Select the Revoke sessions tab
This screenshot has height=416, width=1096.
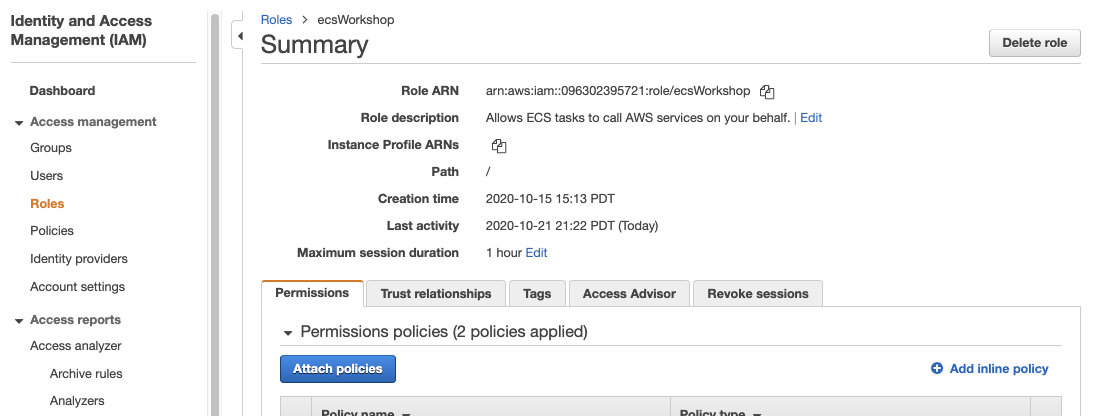(x=757, y=294)
